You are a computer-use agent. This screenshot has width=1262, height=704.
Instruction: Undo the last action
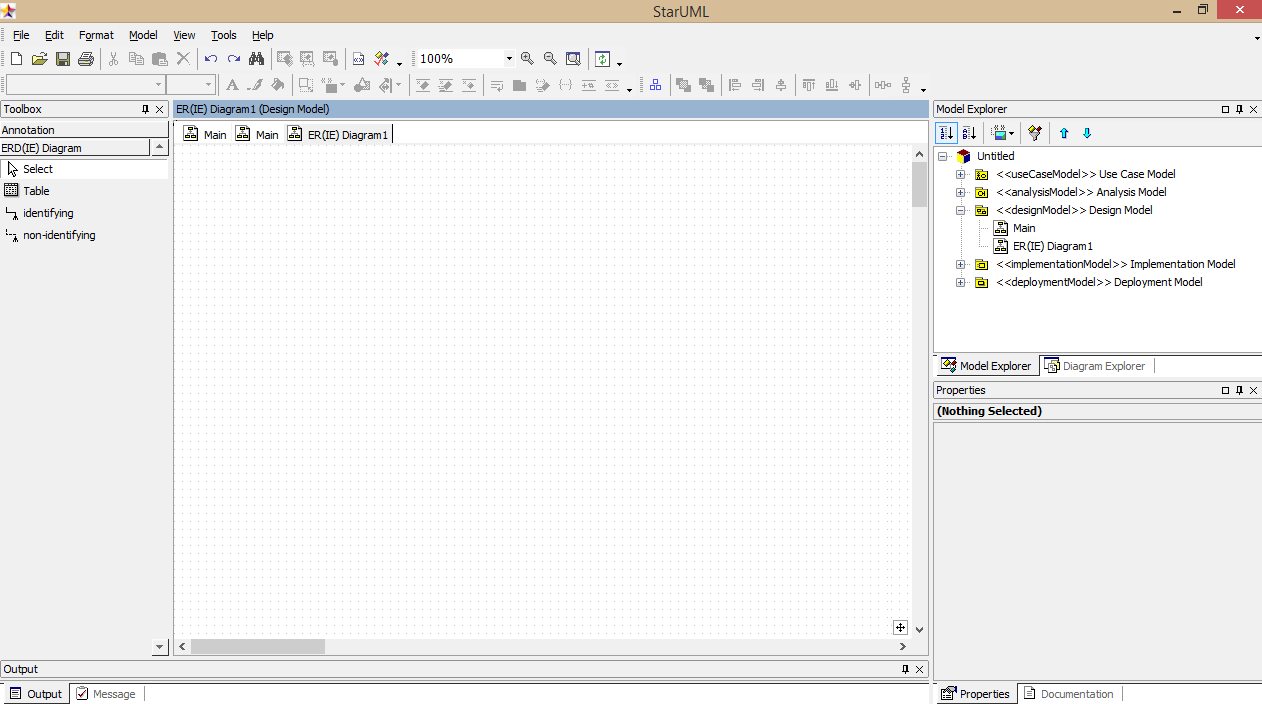[x=211, y=59]
